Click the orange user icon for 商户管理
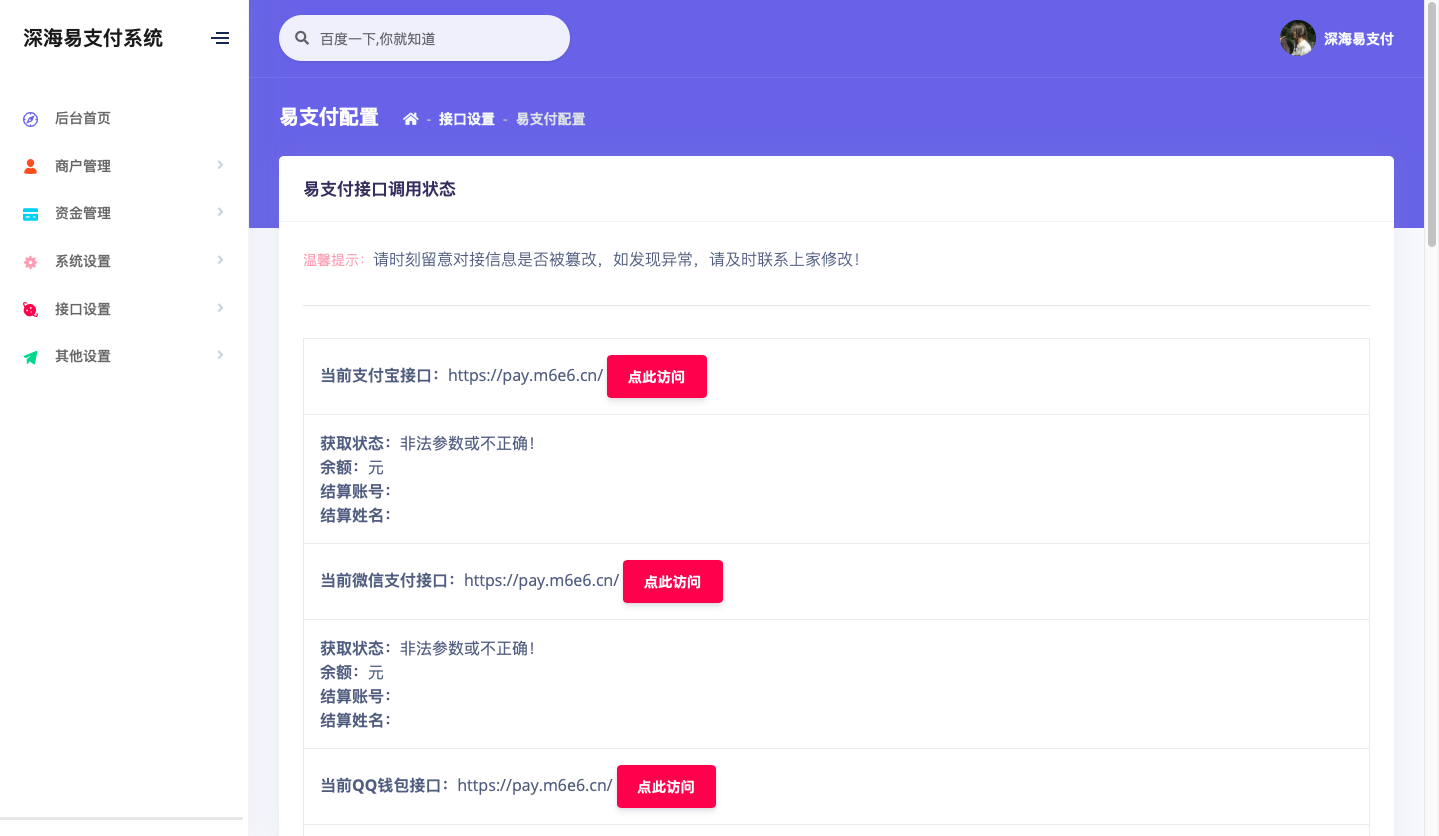Image resolution: width=1439 pixels, height=836 pixels. 30,166
